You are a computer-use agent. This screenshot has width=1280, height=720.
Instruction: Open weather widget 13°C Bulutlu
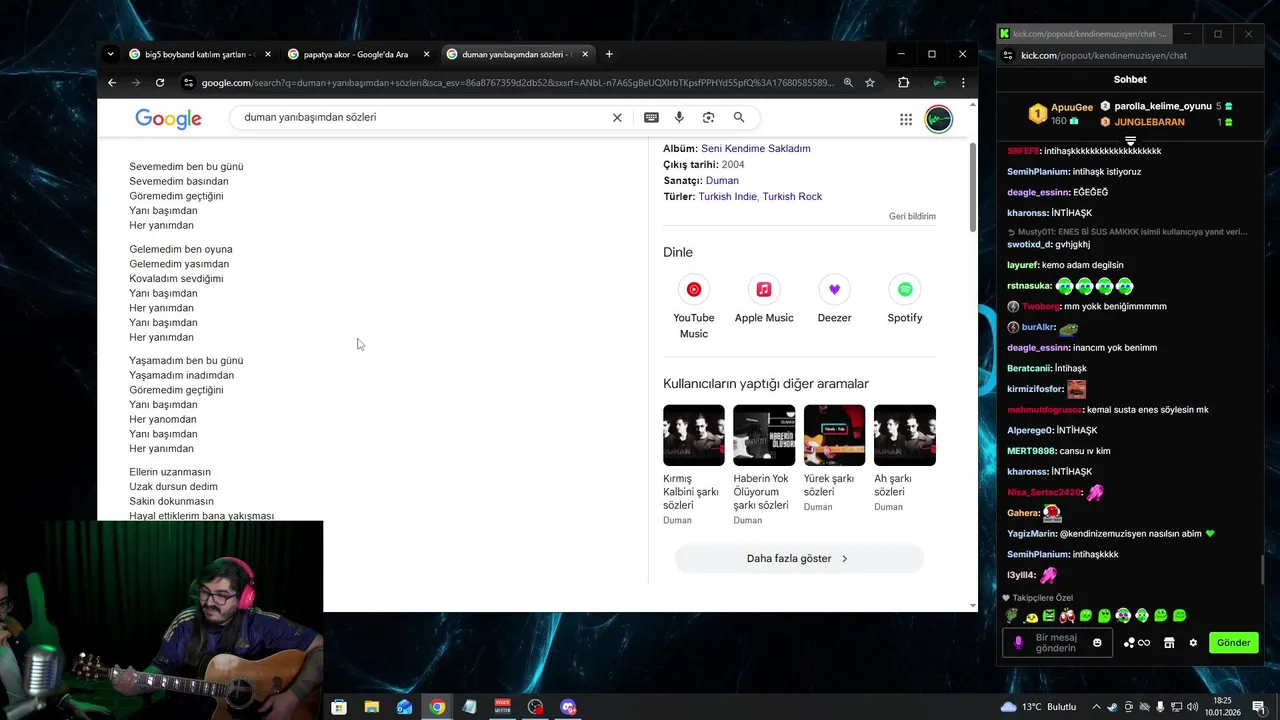(x=1038, y=707)
